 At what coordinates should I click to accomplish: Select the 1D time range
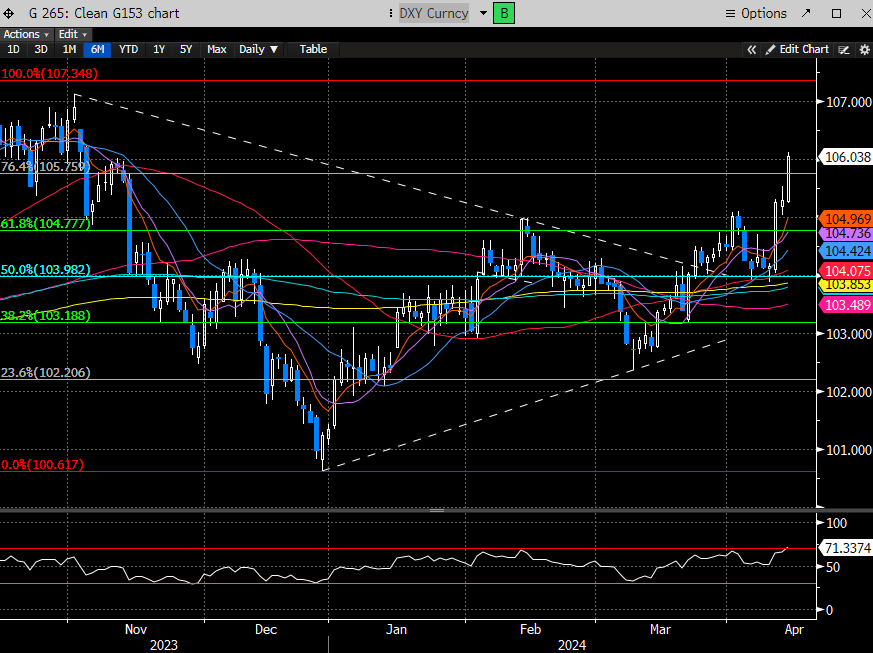click(x=13, y=49)
